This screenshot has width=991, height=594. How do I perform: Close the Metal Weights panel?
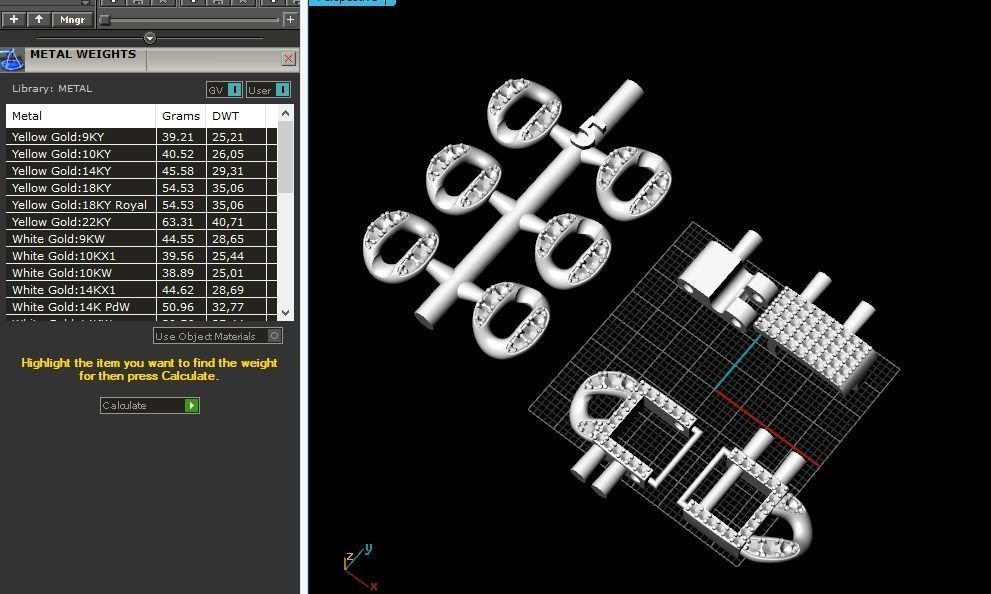tap(288, 59)
